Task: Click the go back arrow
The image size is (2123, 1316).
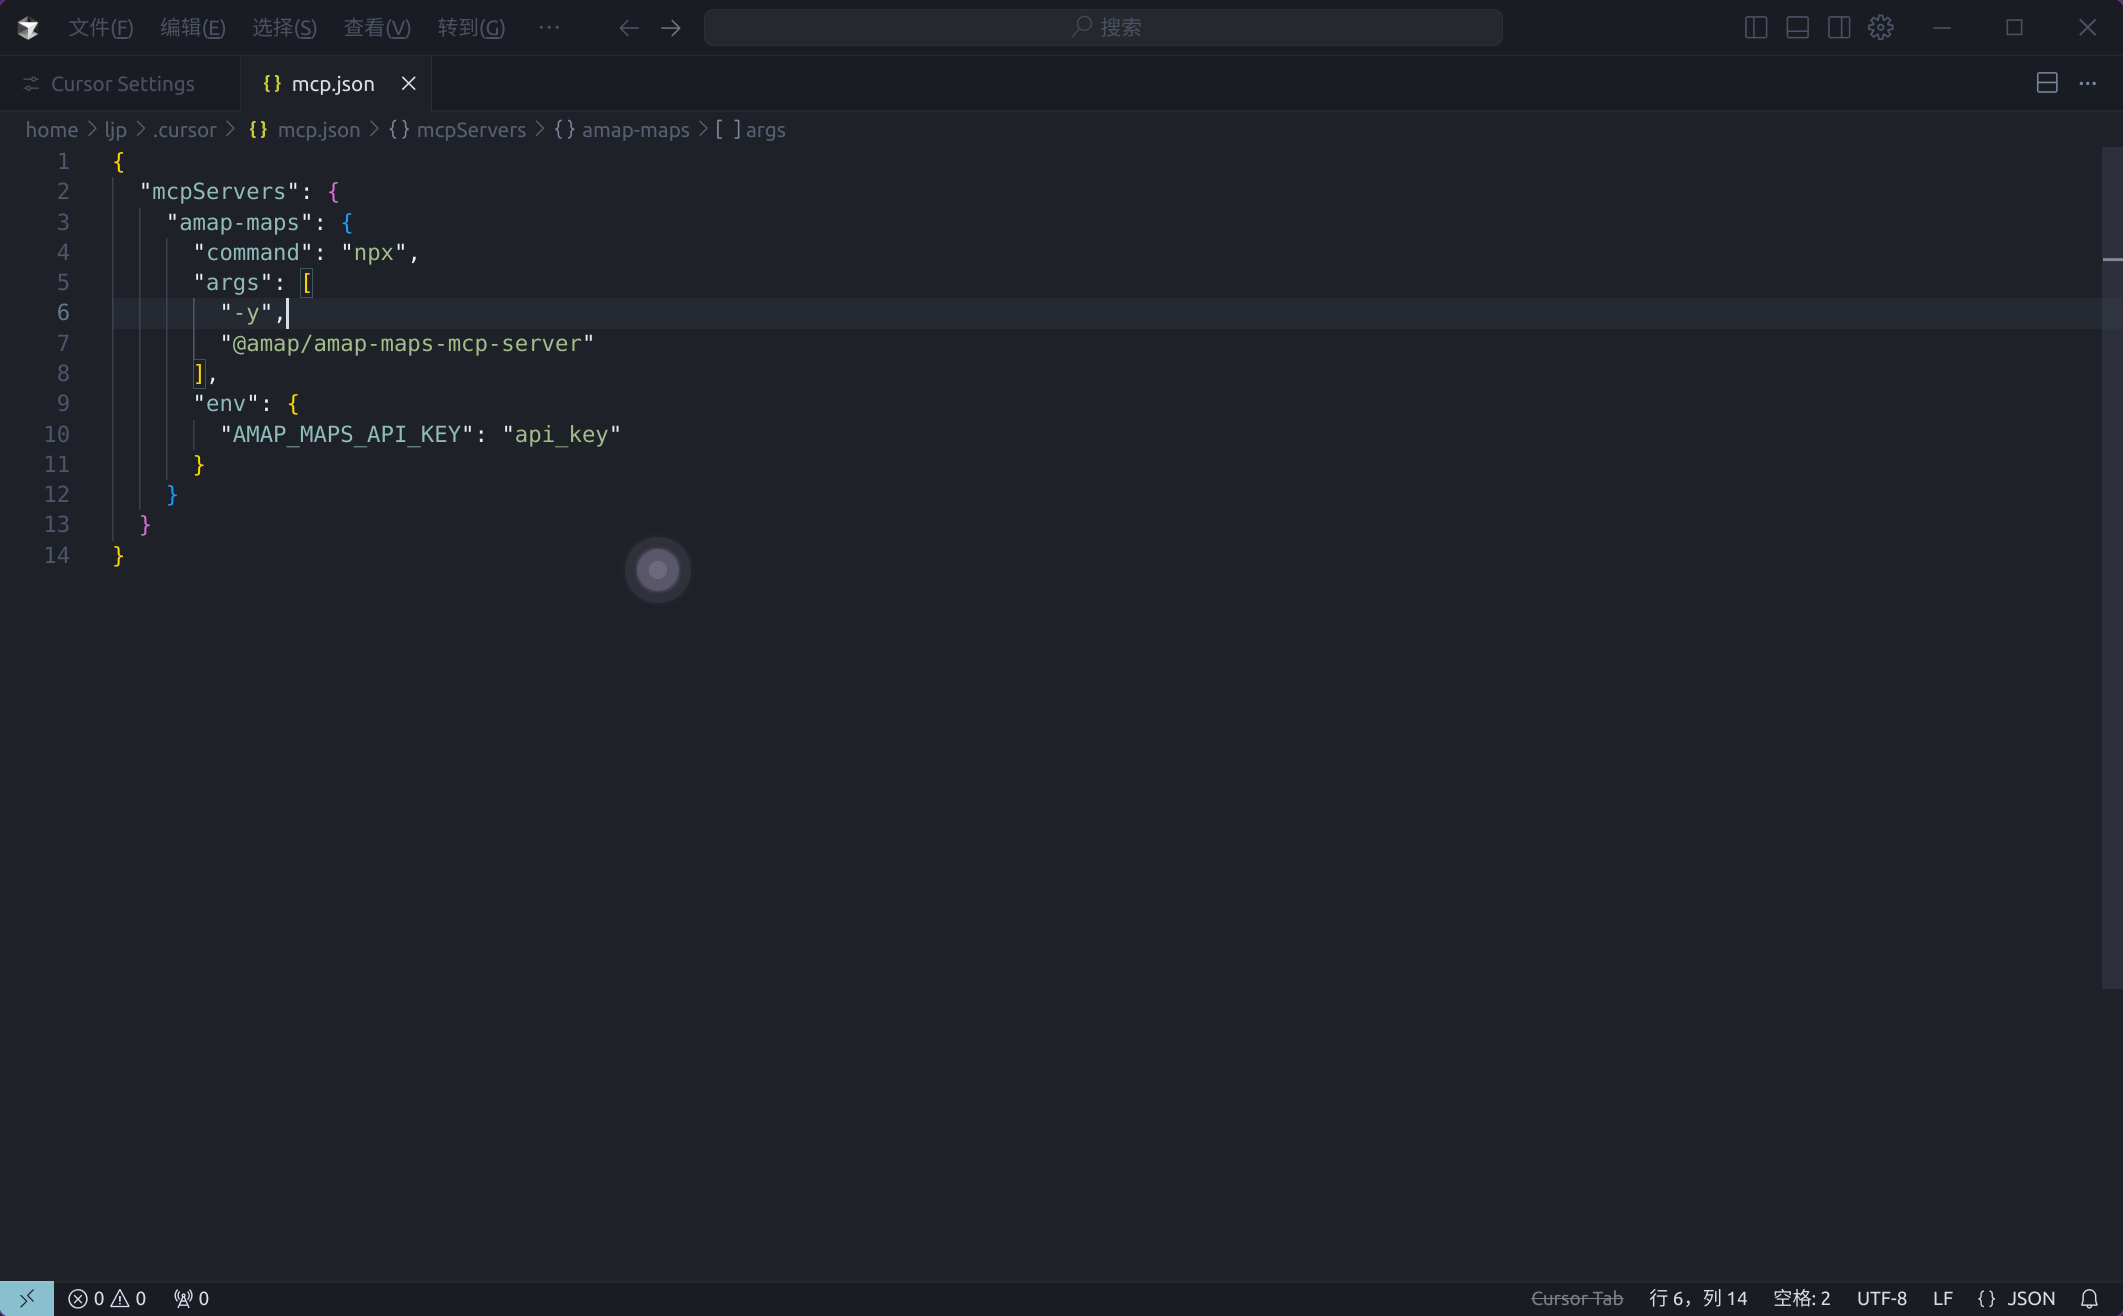Action: [x=628, y=27]
